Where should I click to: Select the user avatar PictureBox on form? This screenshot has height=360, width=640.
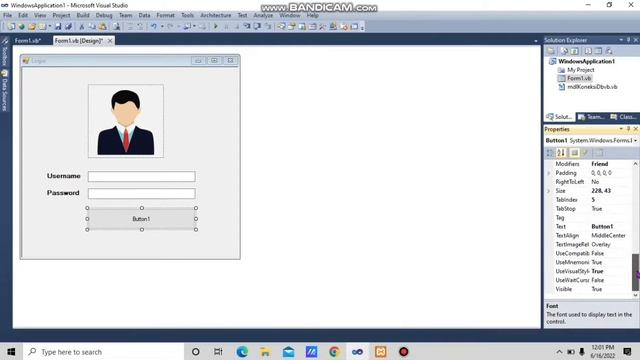tap(126, 121)
